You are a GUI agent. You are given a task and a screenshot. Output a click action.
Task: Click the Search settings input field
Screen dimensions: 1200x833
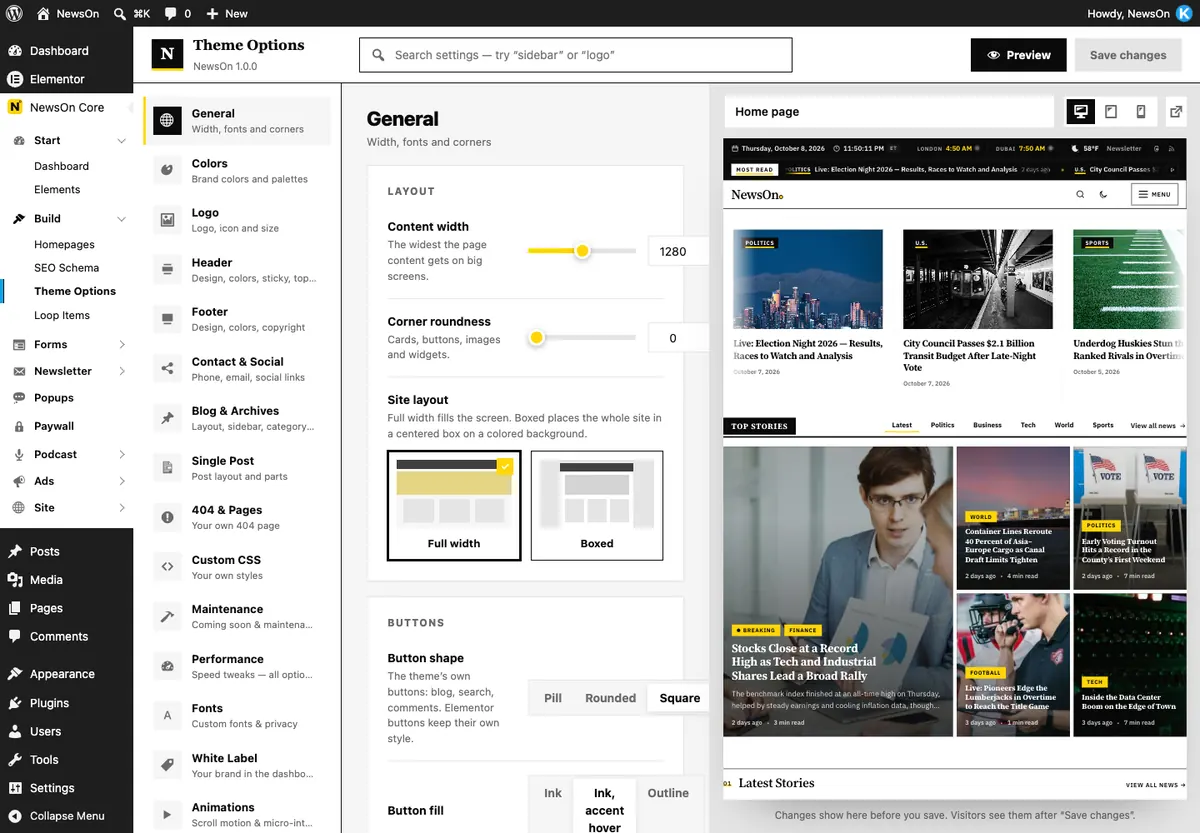pyautogui.click(x=576, y=55)
